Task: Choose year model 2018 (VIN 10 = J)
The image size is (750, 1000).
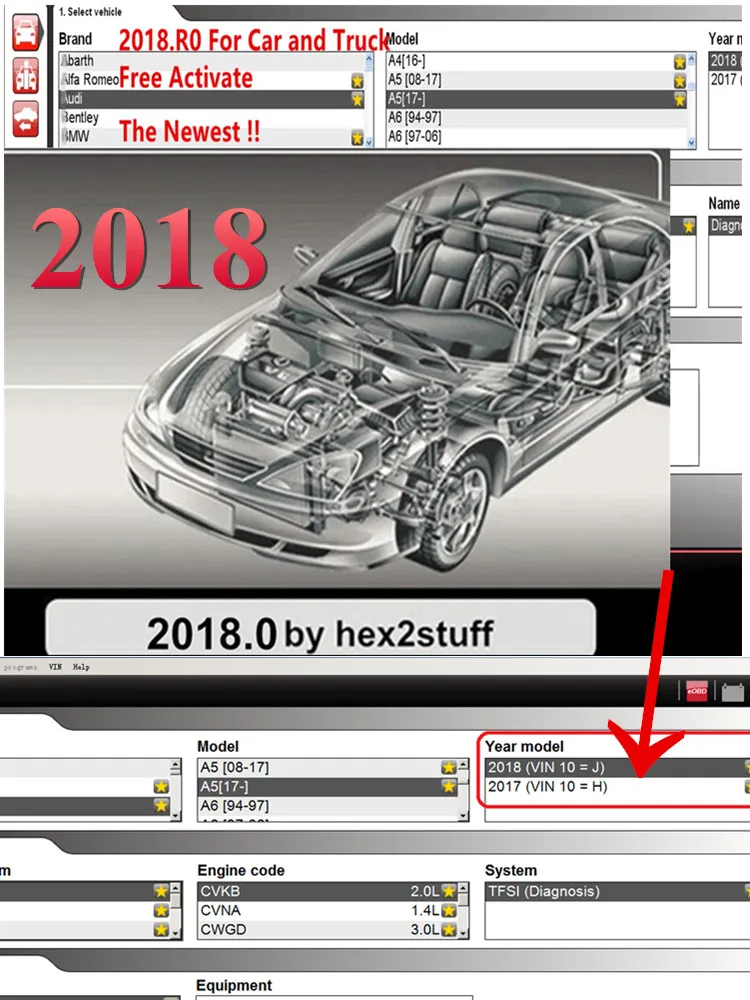Action: 617,767
